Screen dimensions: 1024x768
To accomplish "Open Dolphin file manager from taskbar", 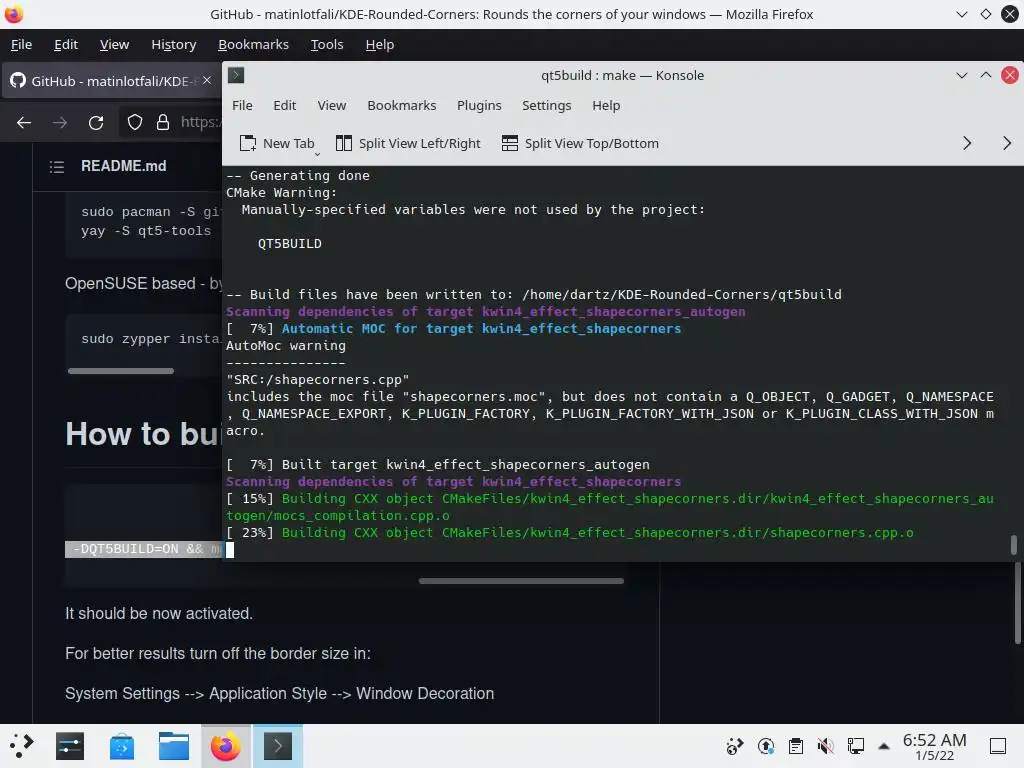I will point(174,746).
